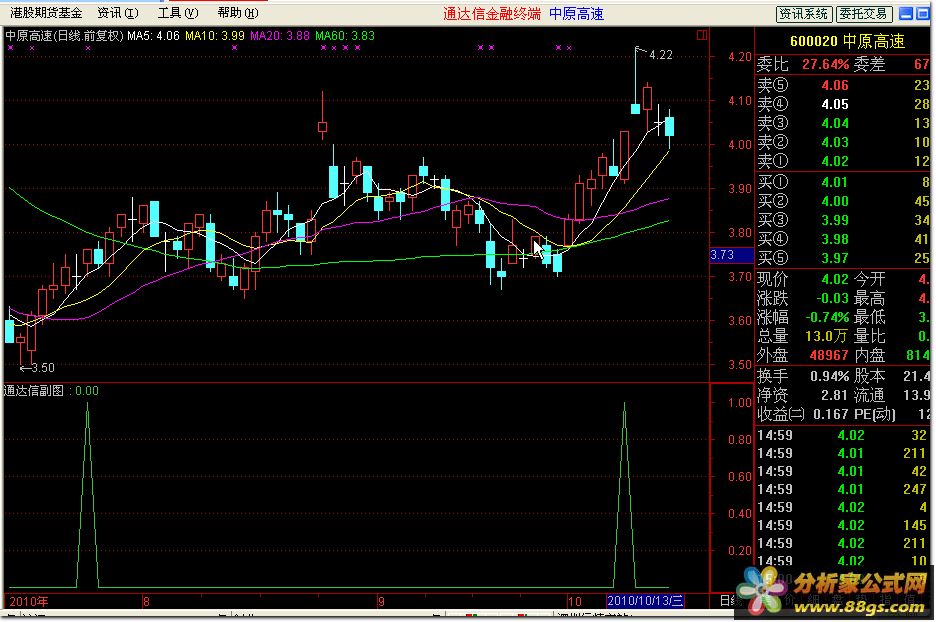
Task: Click the 卖④ price 4.05
Action: click(835, 104)
